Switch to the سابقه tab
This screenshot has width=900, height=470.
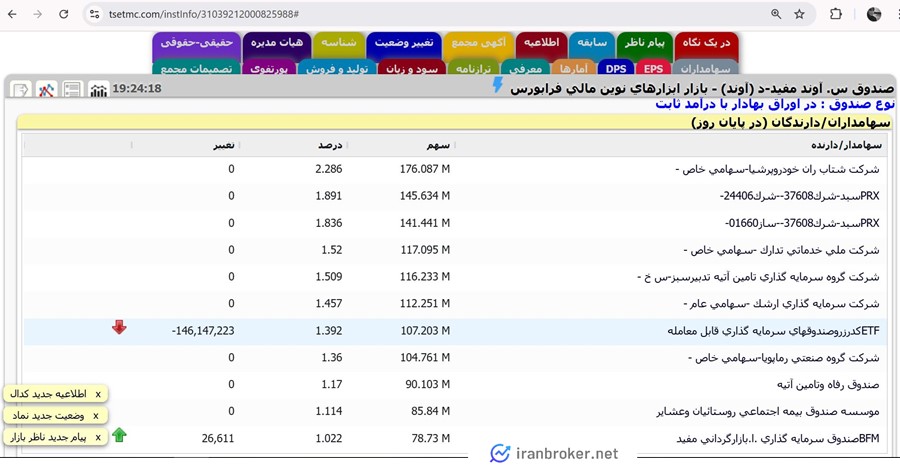[592, 45]
